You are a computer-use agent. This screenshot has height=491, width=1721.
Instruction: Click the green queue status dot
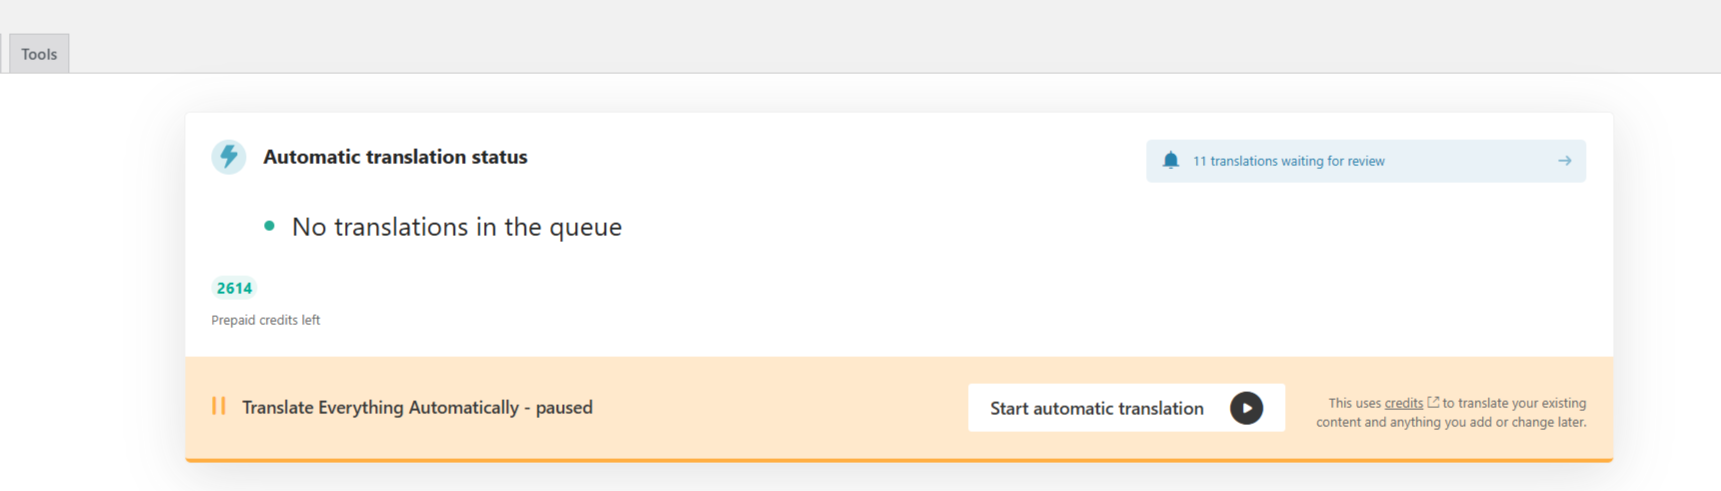pyautogui.click(x=269, y=226)
